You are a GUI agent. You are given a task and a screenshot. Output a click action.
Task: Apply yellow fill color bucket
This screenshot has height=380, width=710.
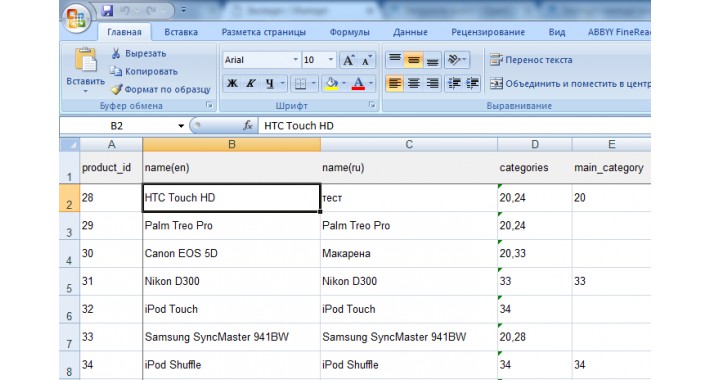click(x=331, y=83)
